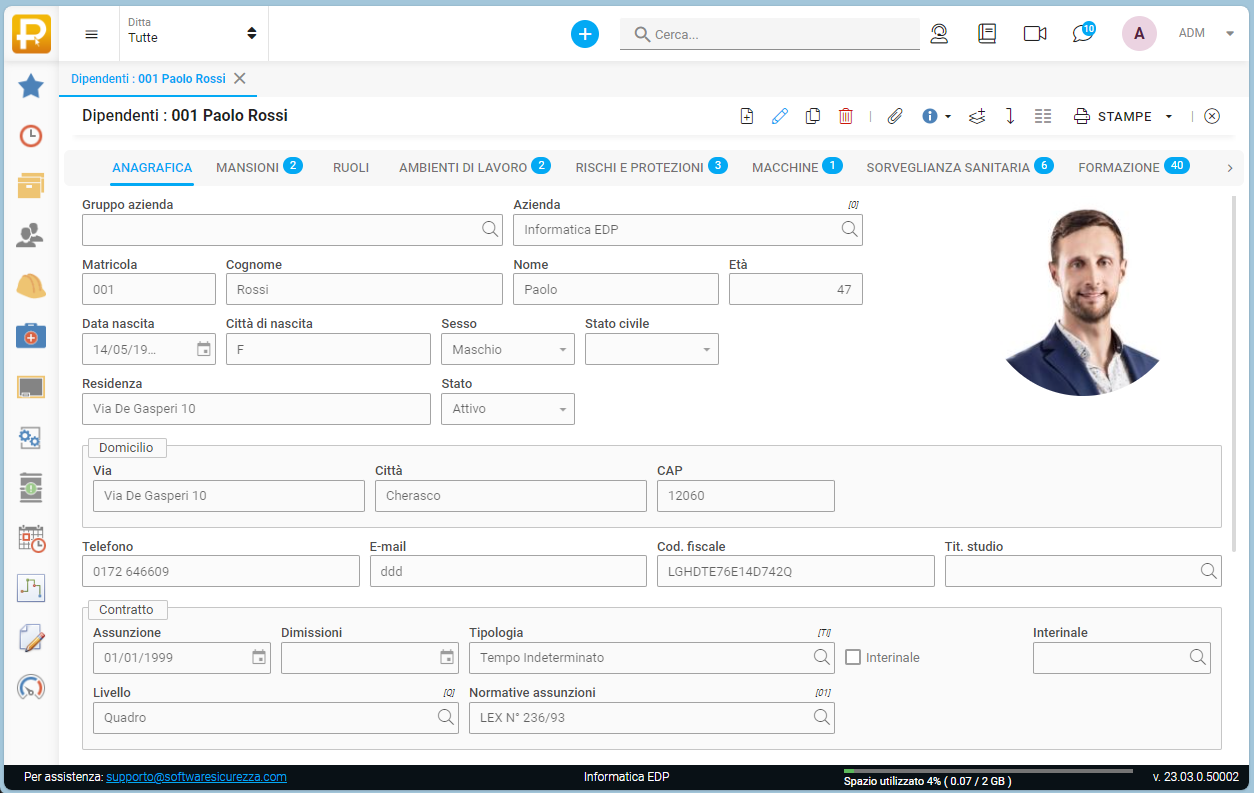This screenshot has height=793, width=1254.
Task: Open the chat messages icon
Action: click(1082, 33)
